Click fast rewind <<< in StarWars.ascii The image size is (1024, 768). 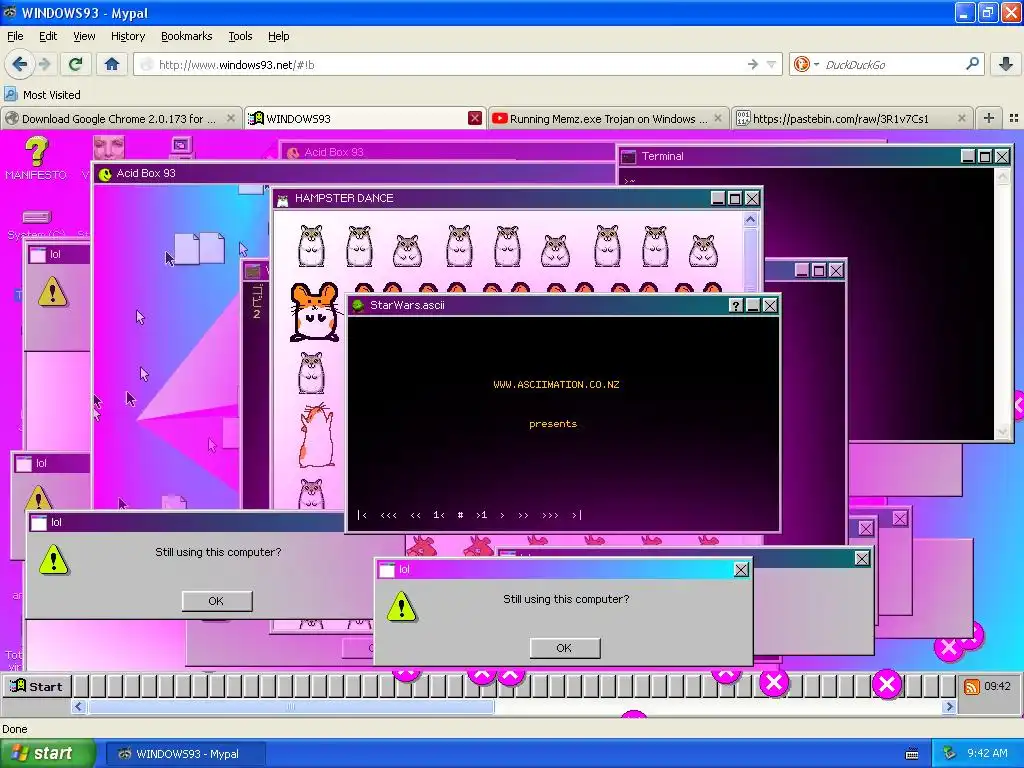coord(389,515)
